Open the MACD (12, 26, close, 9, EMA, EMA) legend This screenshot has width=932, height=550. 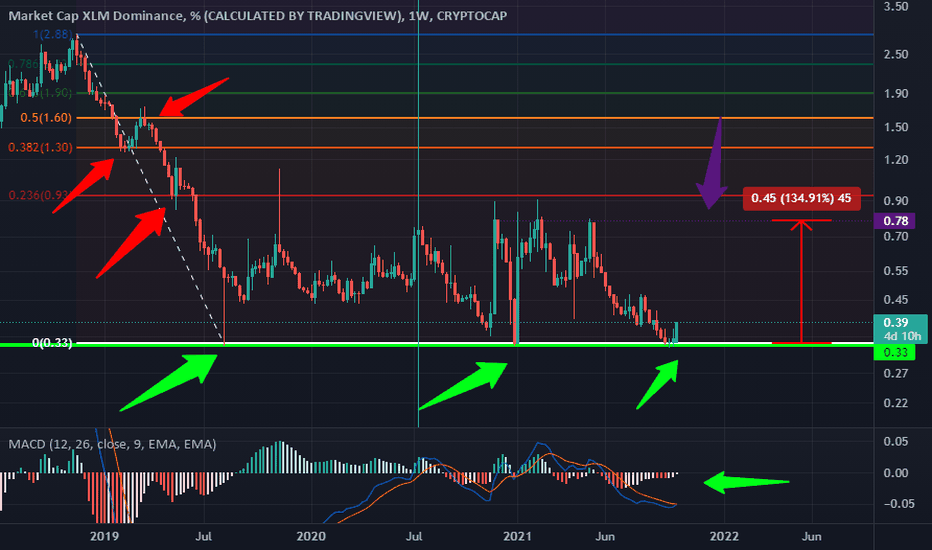112,444
